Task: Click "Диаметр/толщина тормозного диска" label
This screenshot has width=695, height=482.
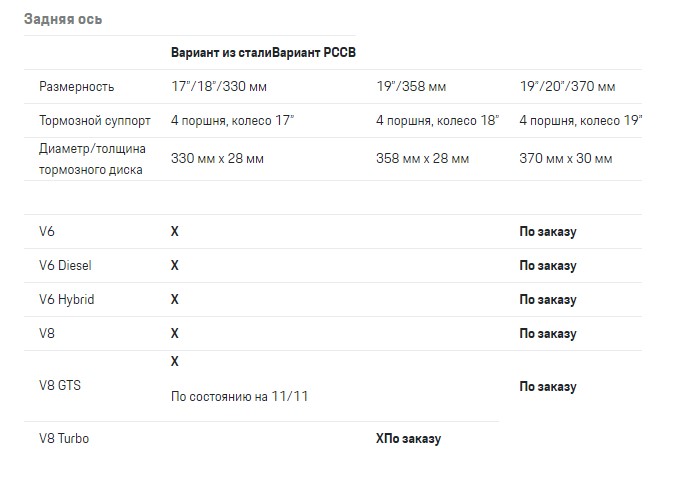Action: pyautogui.click(x=92, y=159)
